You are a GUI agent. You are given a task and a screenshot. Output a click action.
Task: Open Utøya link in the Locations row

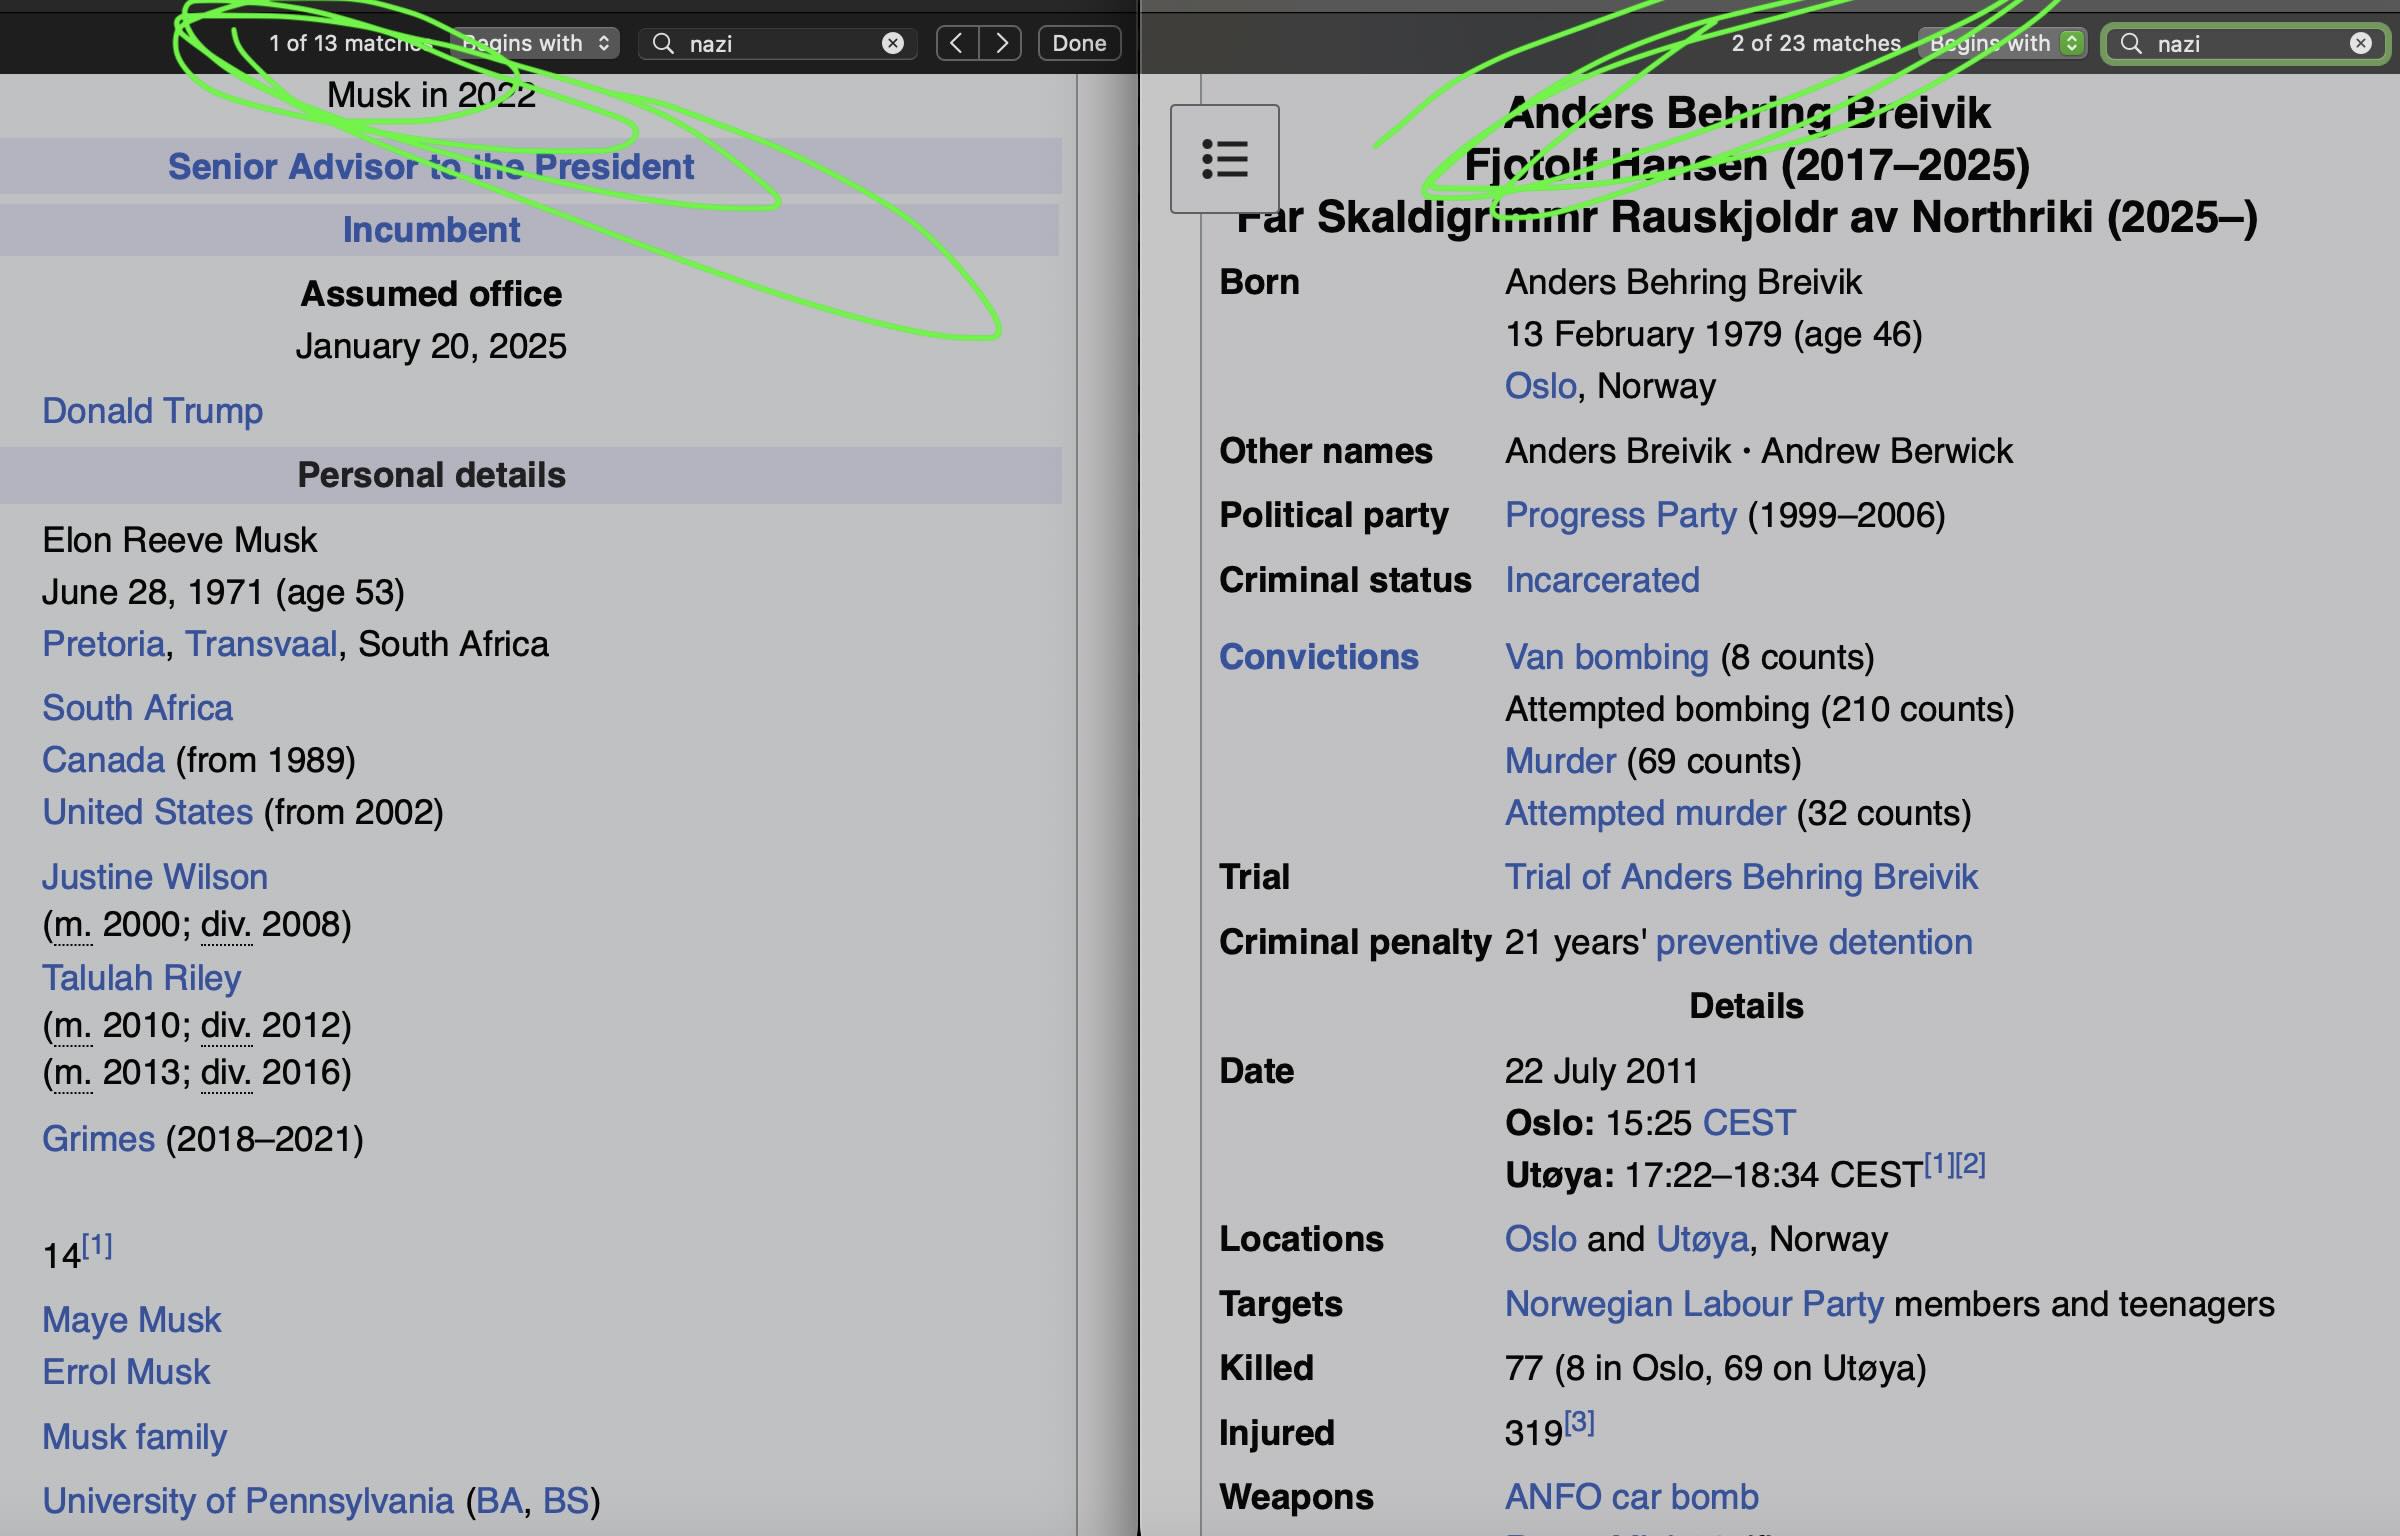[x=1702, y=1239]
